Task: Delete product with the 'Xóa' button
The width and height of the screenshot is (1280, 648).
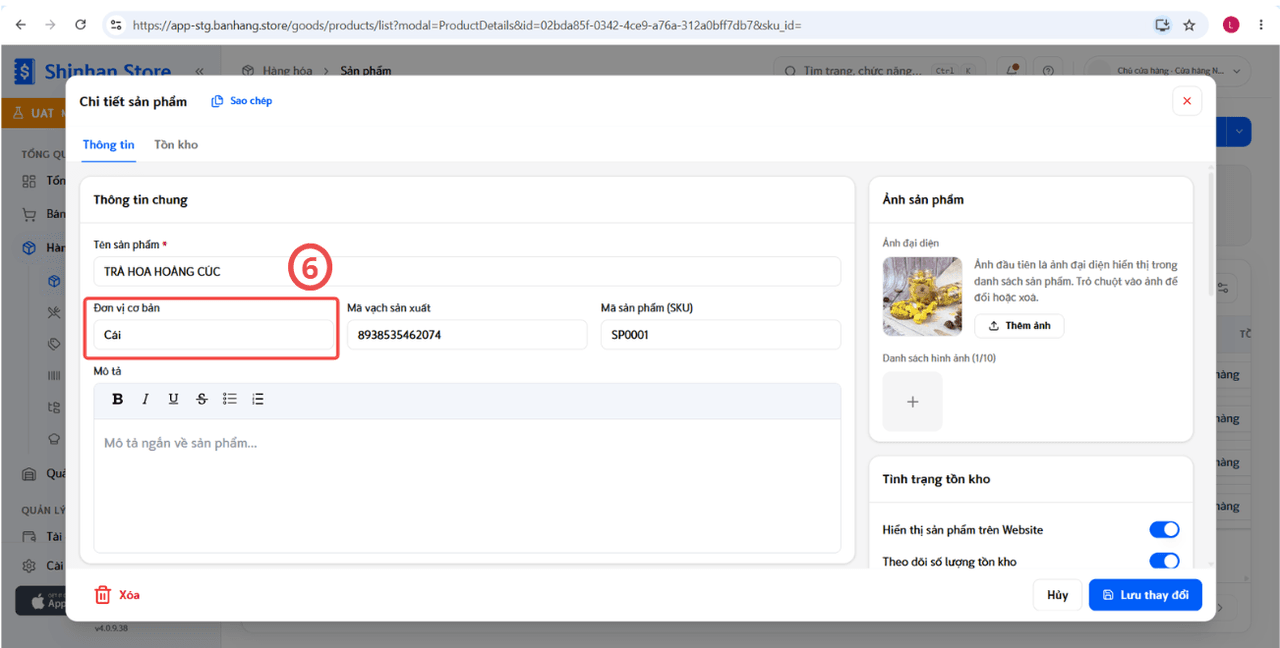Action: click(117, 595)
